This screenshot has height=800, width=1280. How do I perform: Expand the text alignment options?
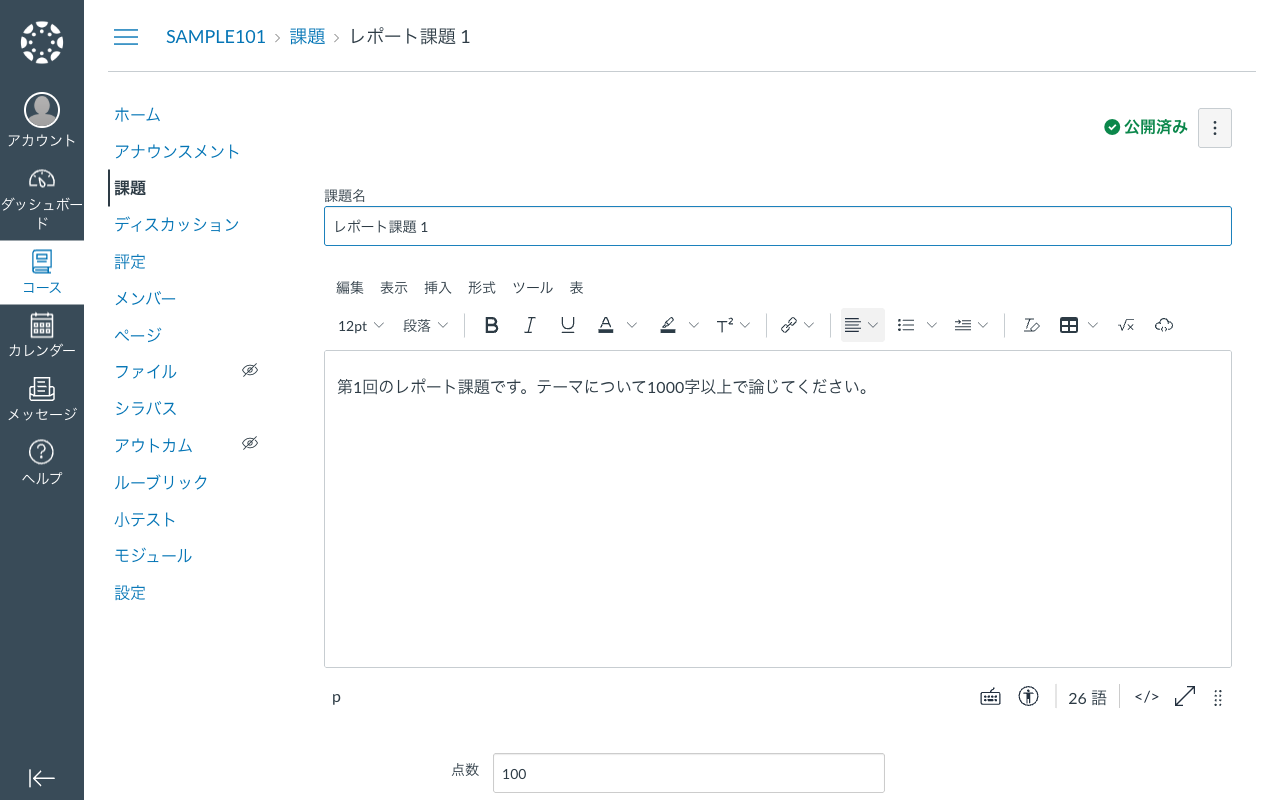coord(874,324)
